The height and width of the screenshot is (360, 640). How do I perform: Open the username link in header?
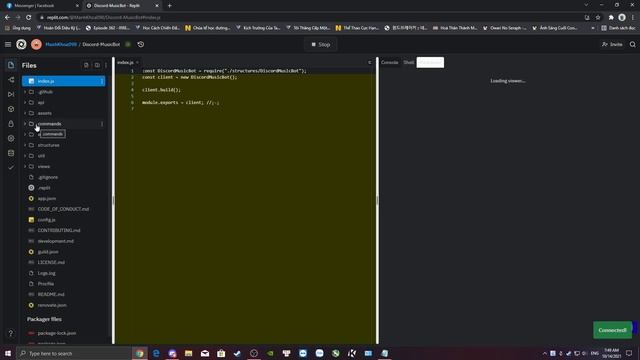(x=61, y=44)
